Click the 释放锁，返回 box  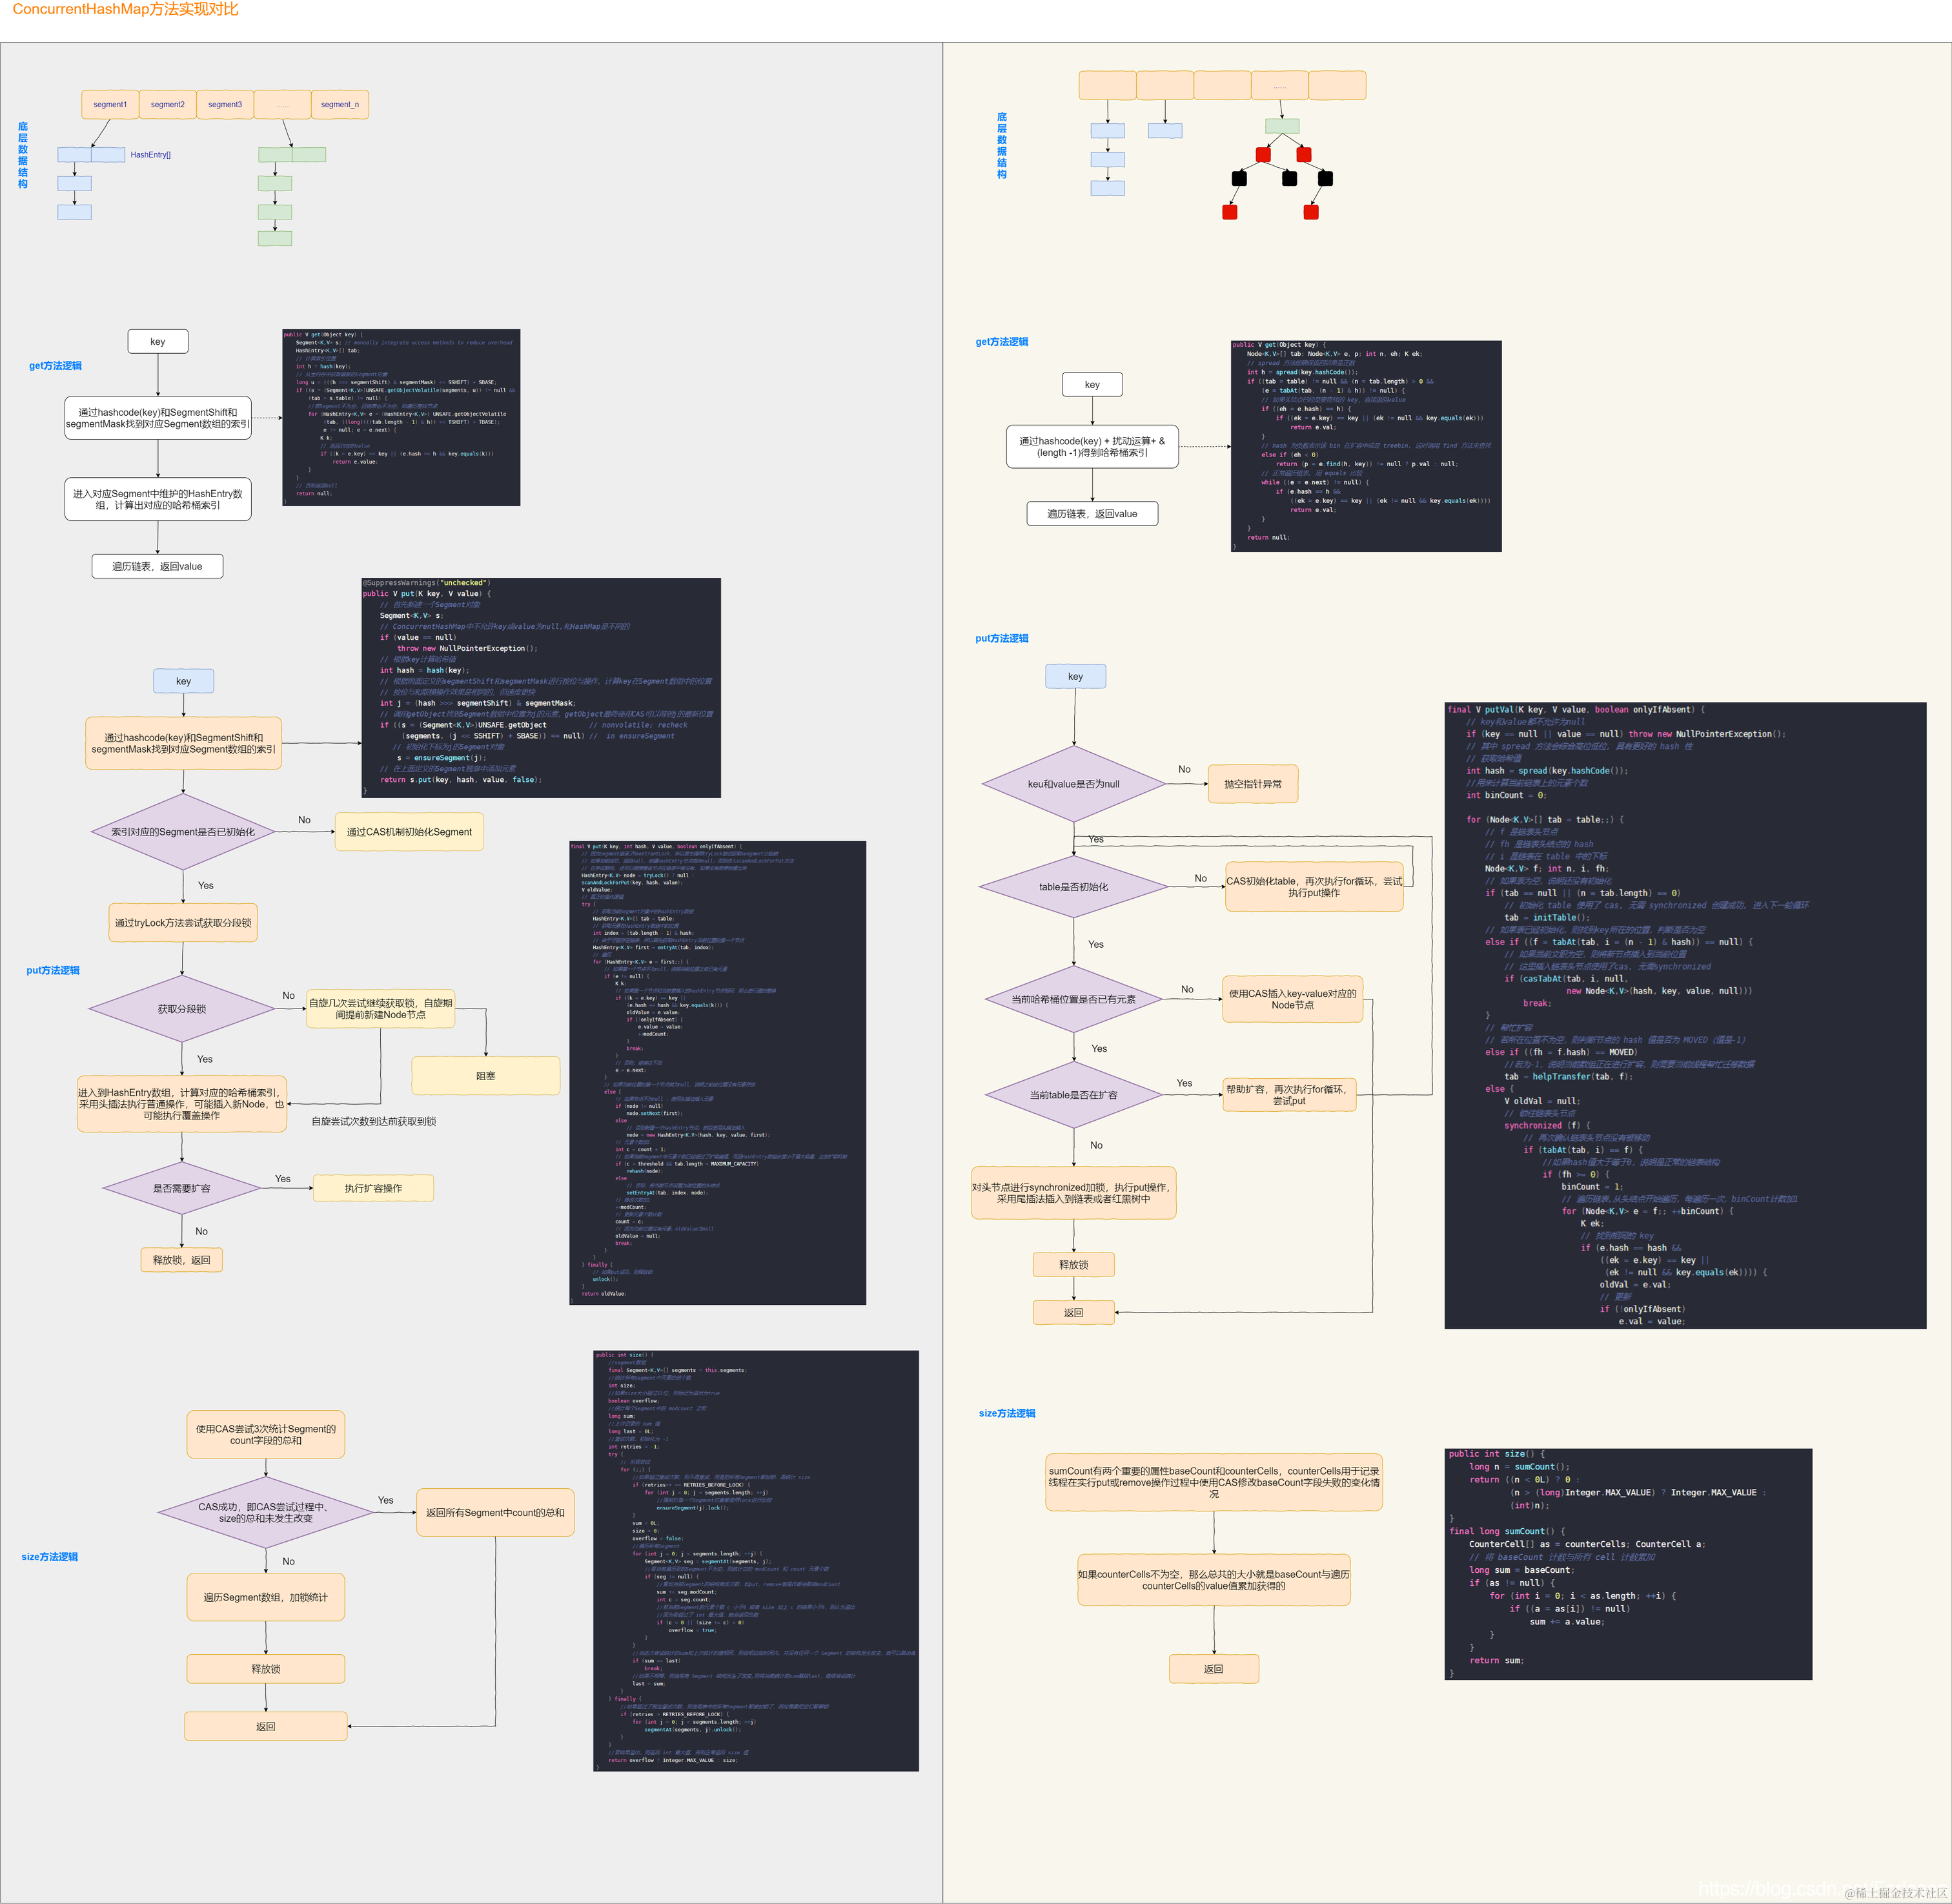click(181, 1260)
